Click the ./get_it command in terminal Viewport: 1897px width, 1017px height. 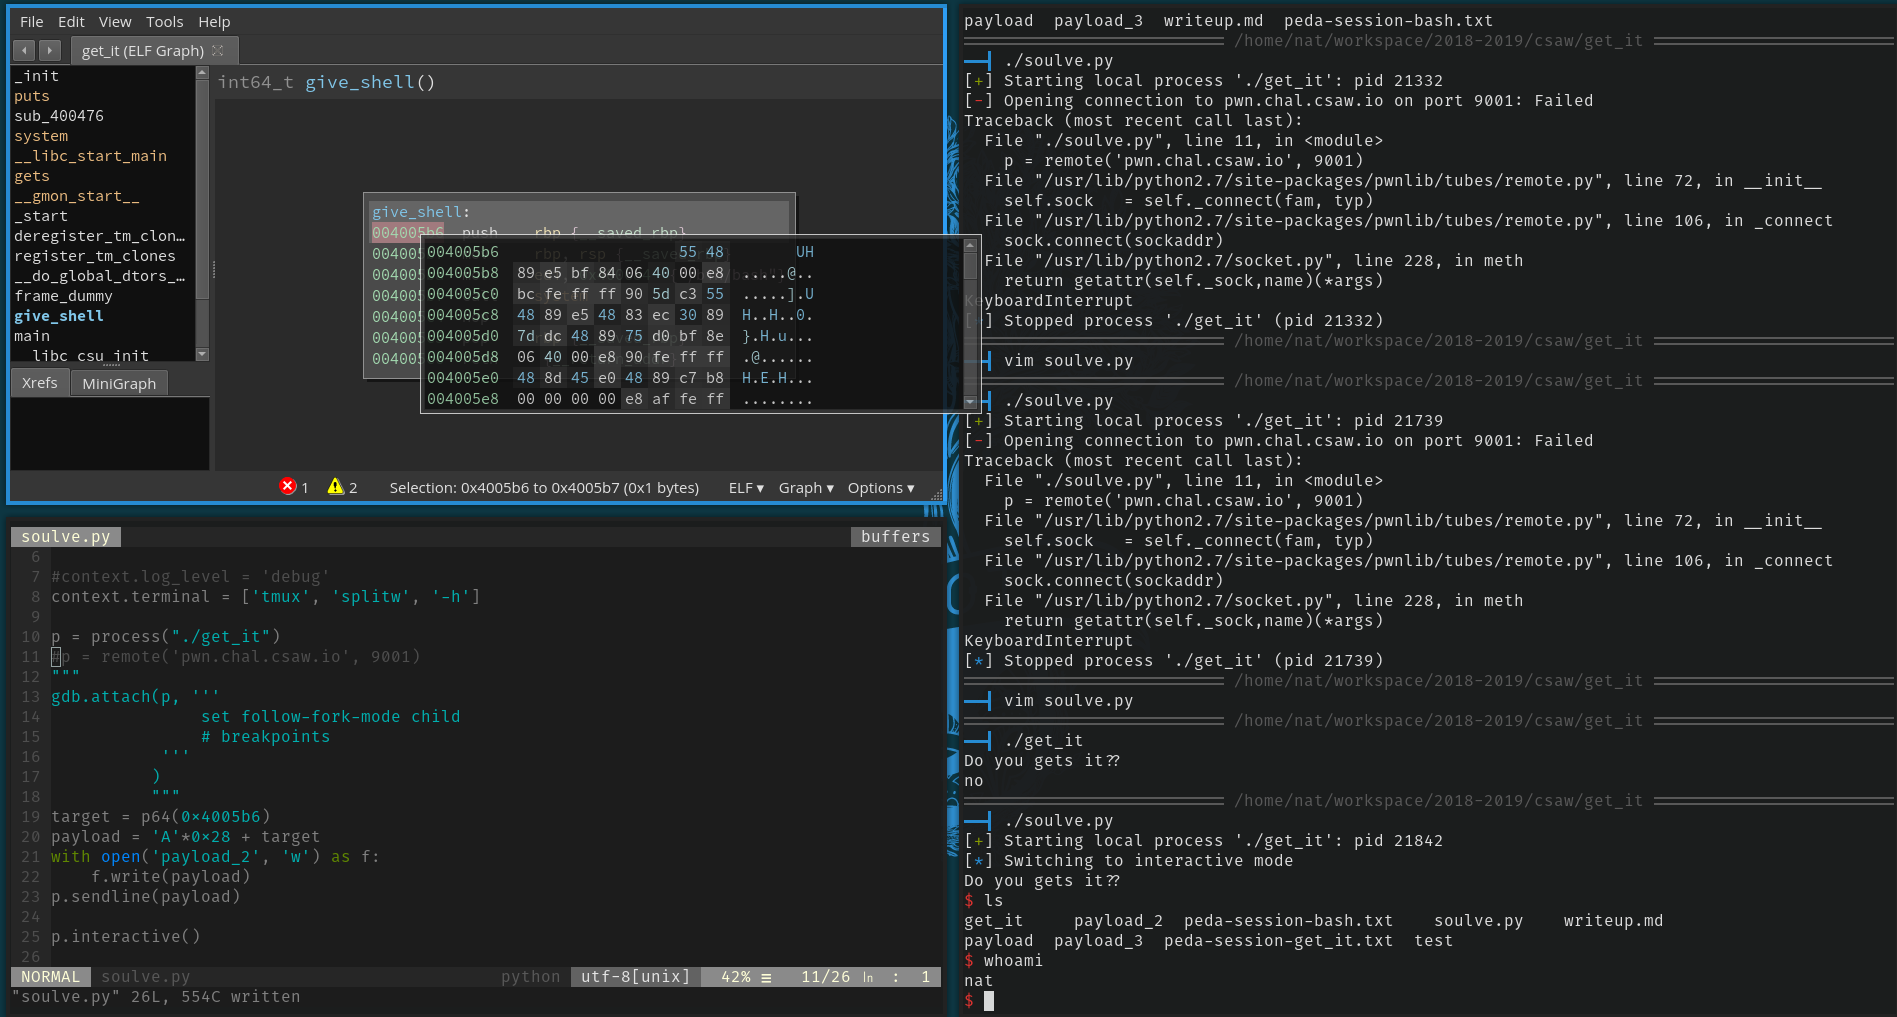1043,741
